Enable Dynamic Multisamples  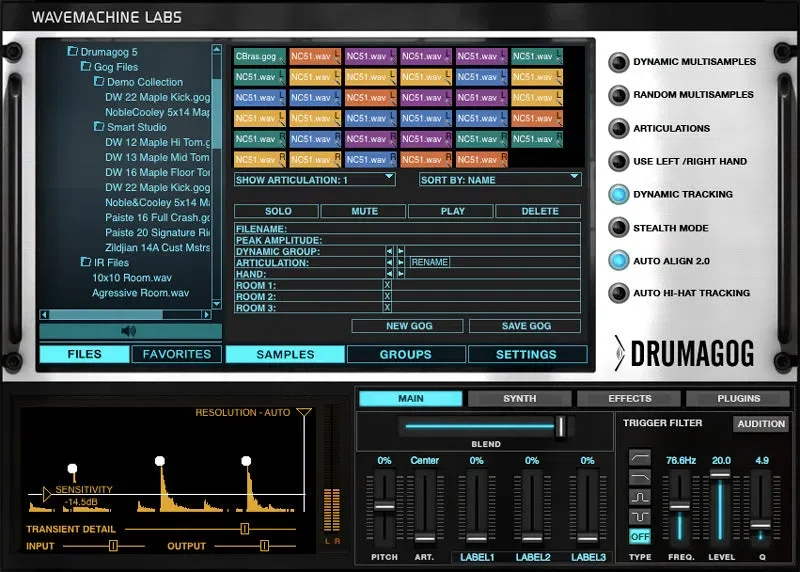619,62
